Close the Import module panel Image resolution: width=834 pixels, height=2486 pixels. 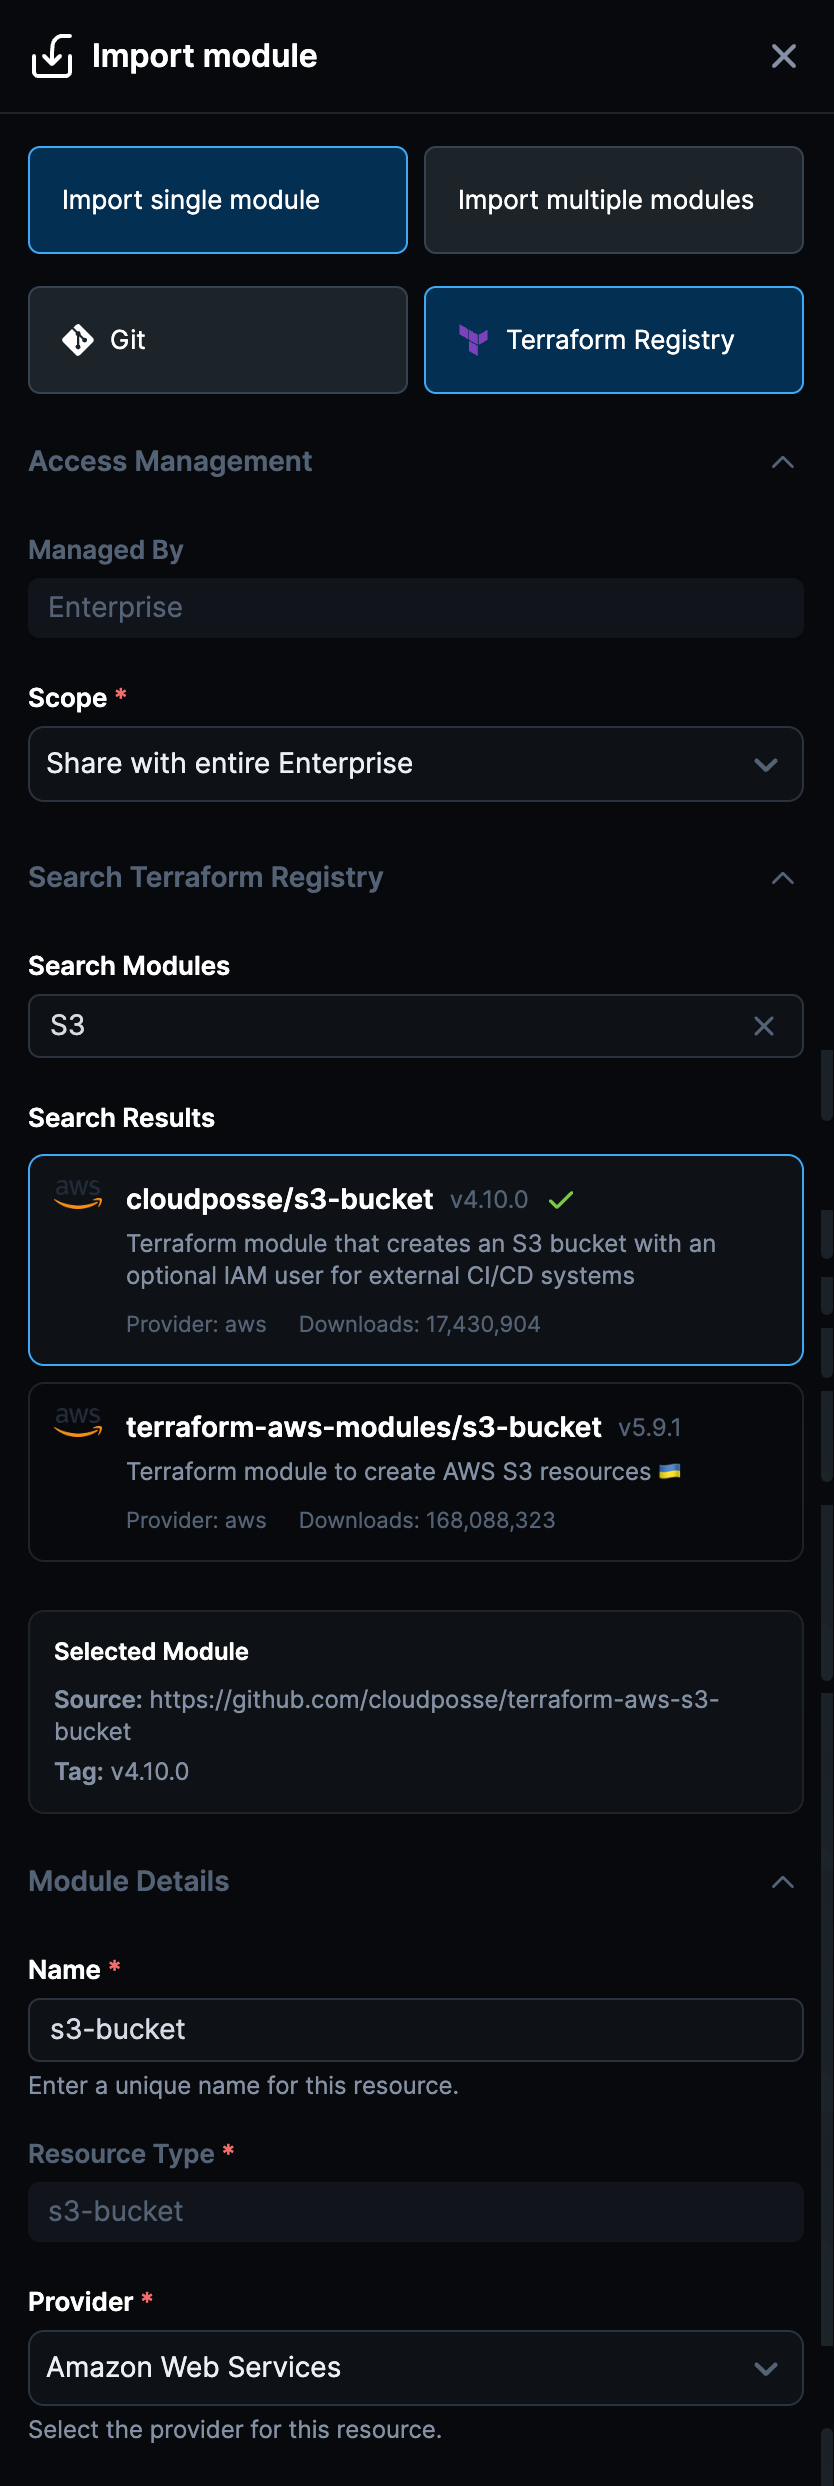tap(784, 56)
